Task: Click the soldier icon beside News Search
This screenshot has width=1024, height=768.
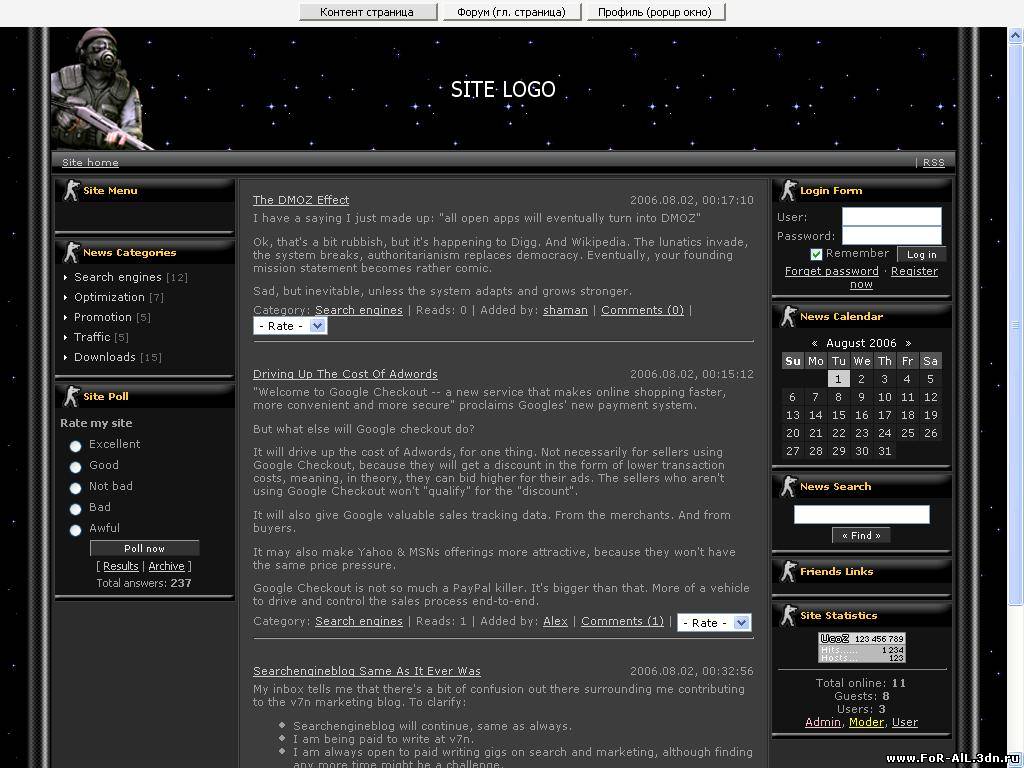Action: coord(788,487)
